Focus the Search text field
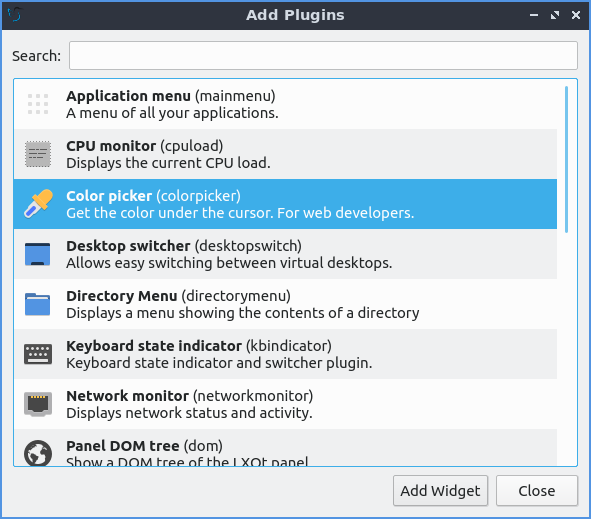The height and width of the screenshot is (519, 591). pos(323,55)
